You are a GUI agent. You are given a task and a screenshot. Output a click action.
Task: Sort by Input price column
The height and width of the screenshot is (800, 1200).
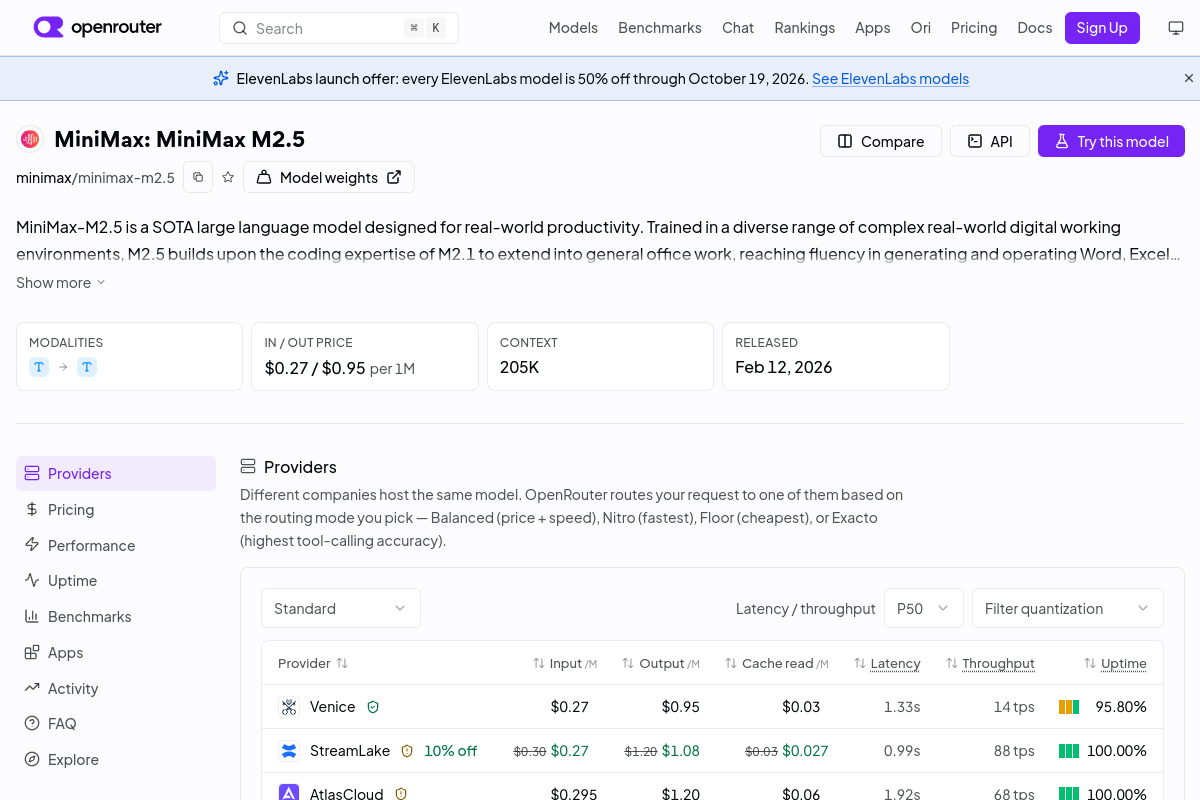point(565,663)
